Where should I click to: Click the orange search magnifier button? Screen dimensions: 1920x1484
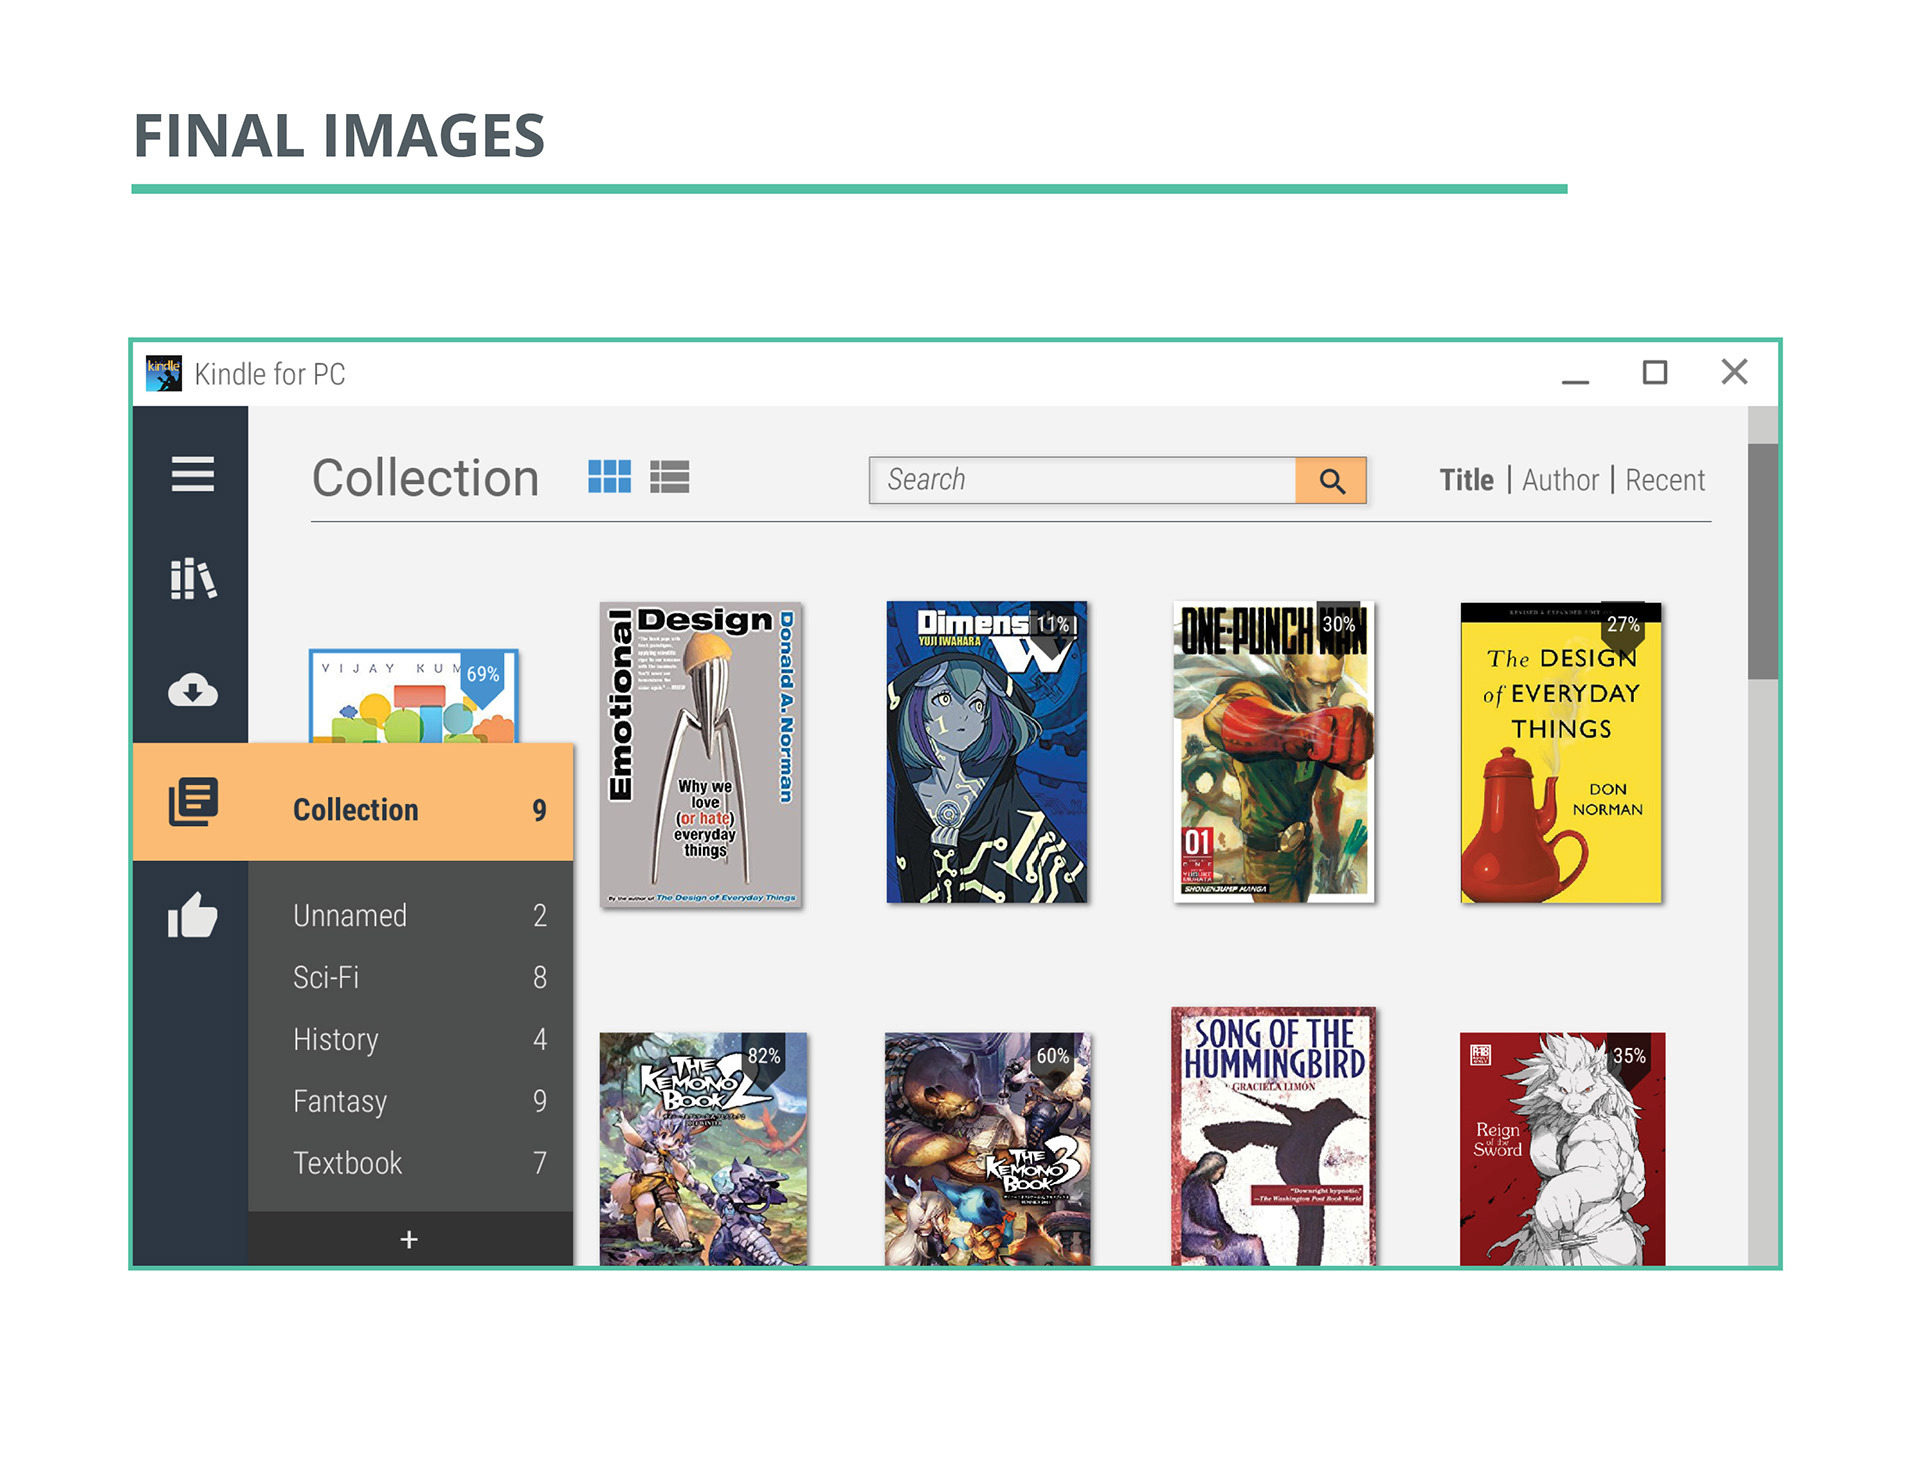(1330, 481)
